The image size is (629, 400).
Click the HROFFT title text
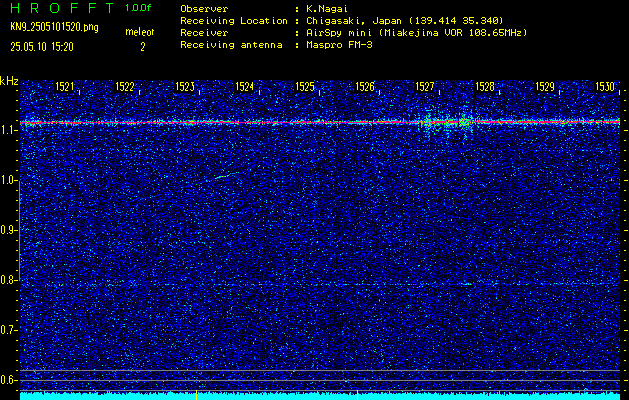tap(62, 8)
